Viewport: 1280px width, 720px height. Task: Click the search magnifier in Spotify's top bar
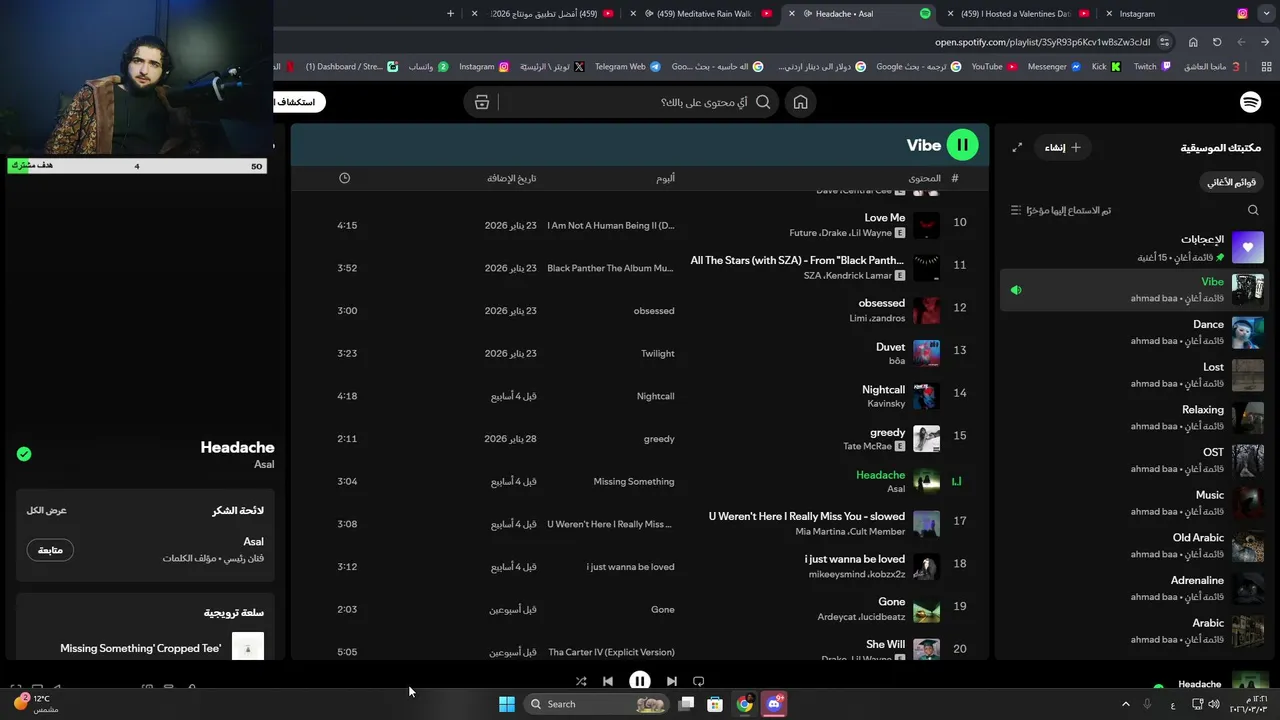pyautogui.click(x=763, y=102)
